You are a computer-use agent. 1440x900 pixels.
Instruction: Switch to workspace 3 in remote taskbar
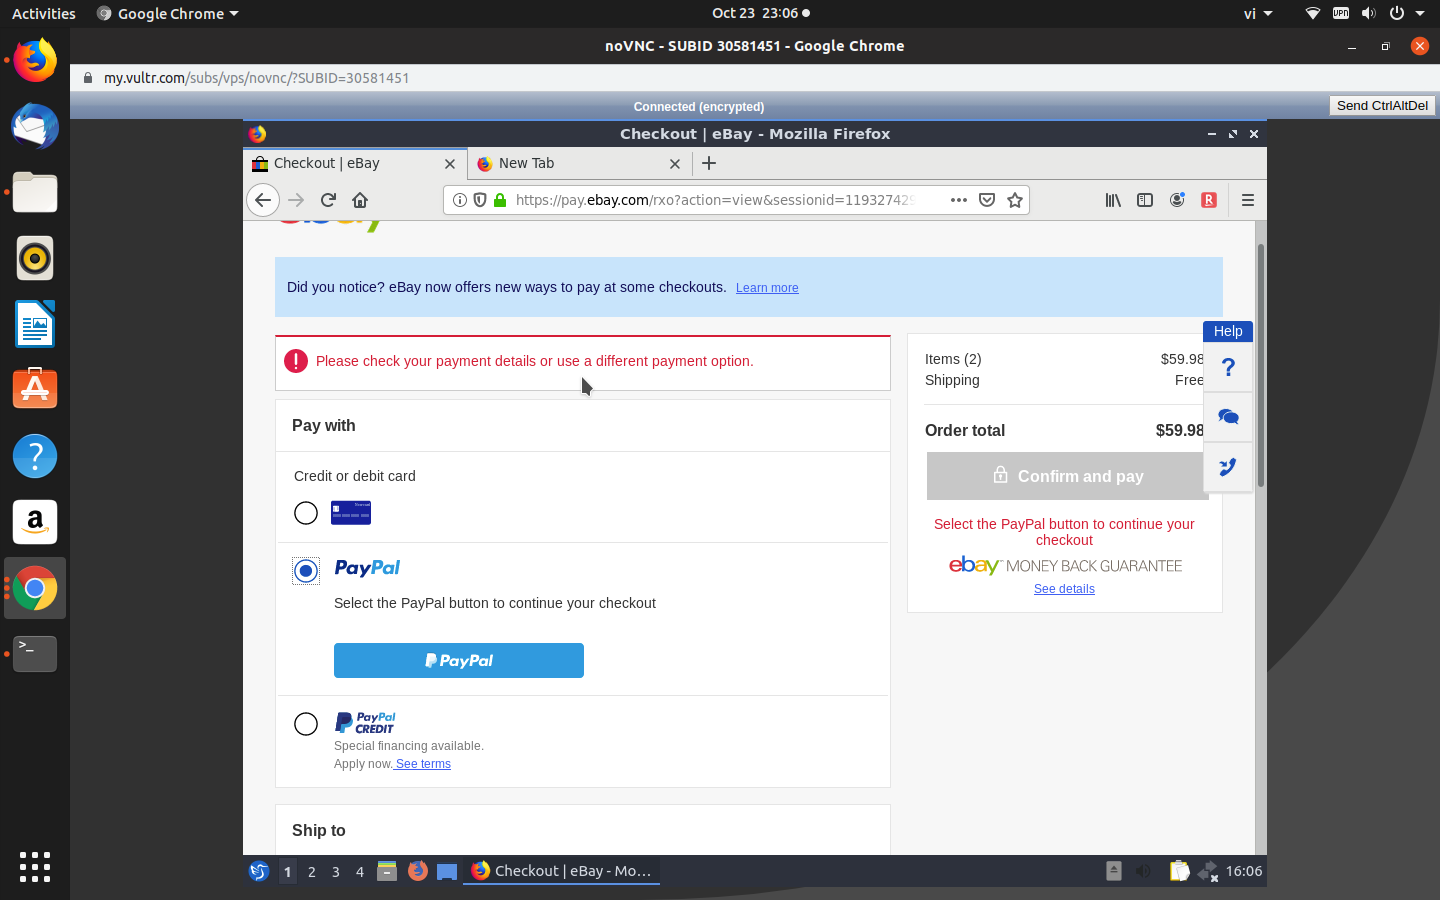click(x=336, y=872)
